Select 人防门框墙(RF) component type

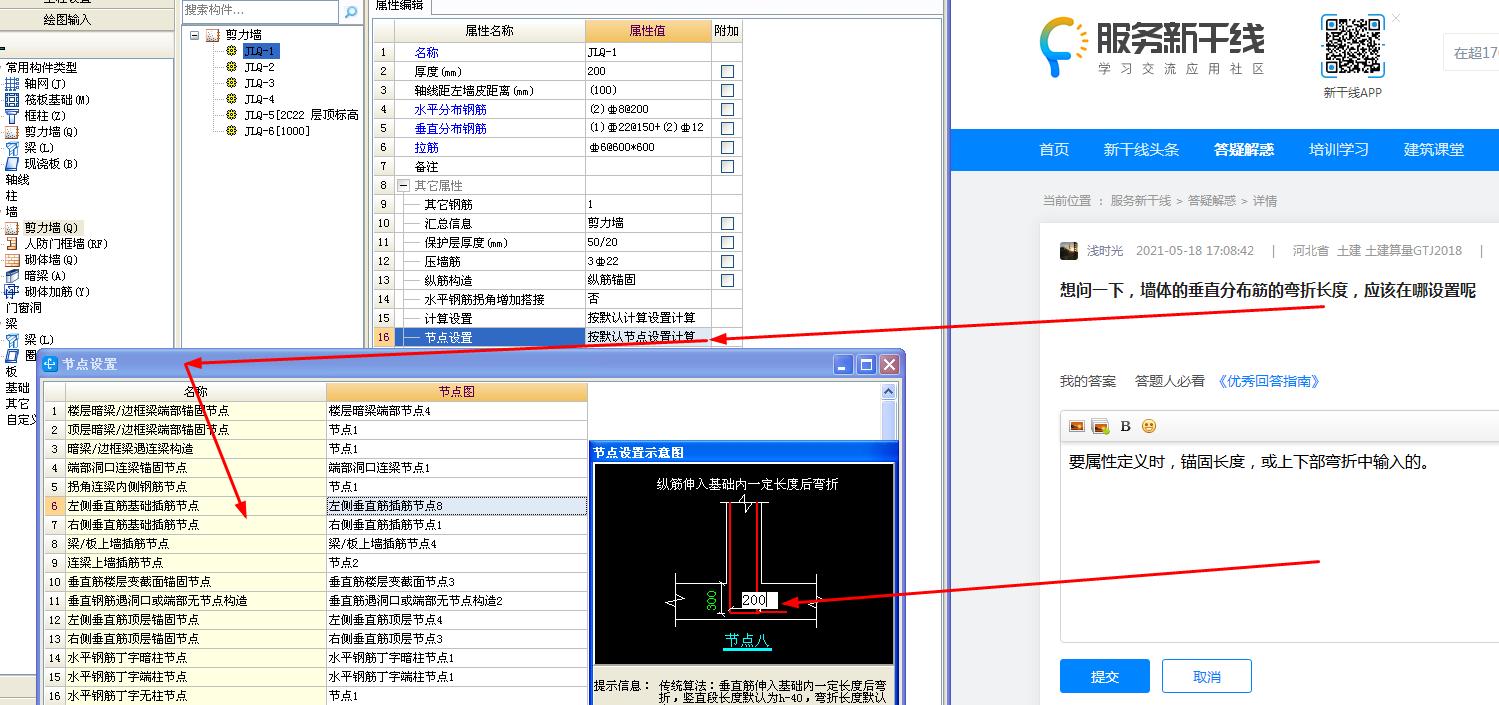[56, 244]
